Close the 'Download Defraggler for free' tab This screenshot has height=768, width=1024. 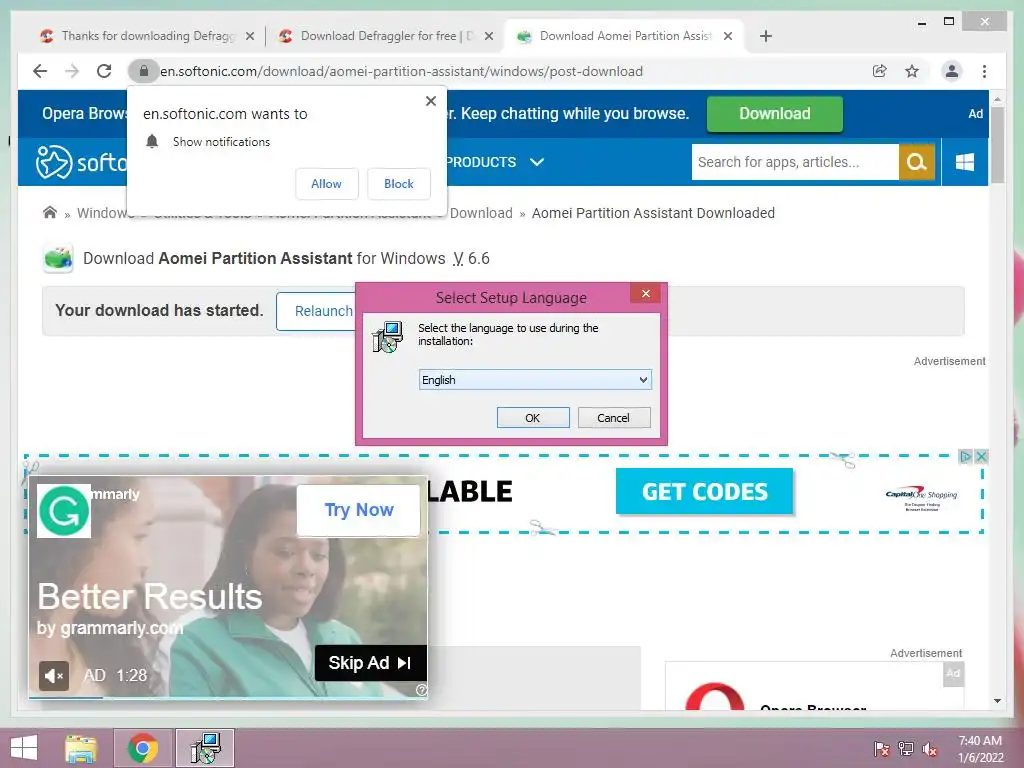pos(488,37)
